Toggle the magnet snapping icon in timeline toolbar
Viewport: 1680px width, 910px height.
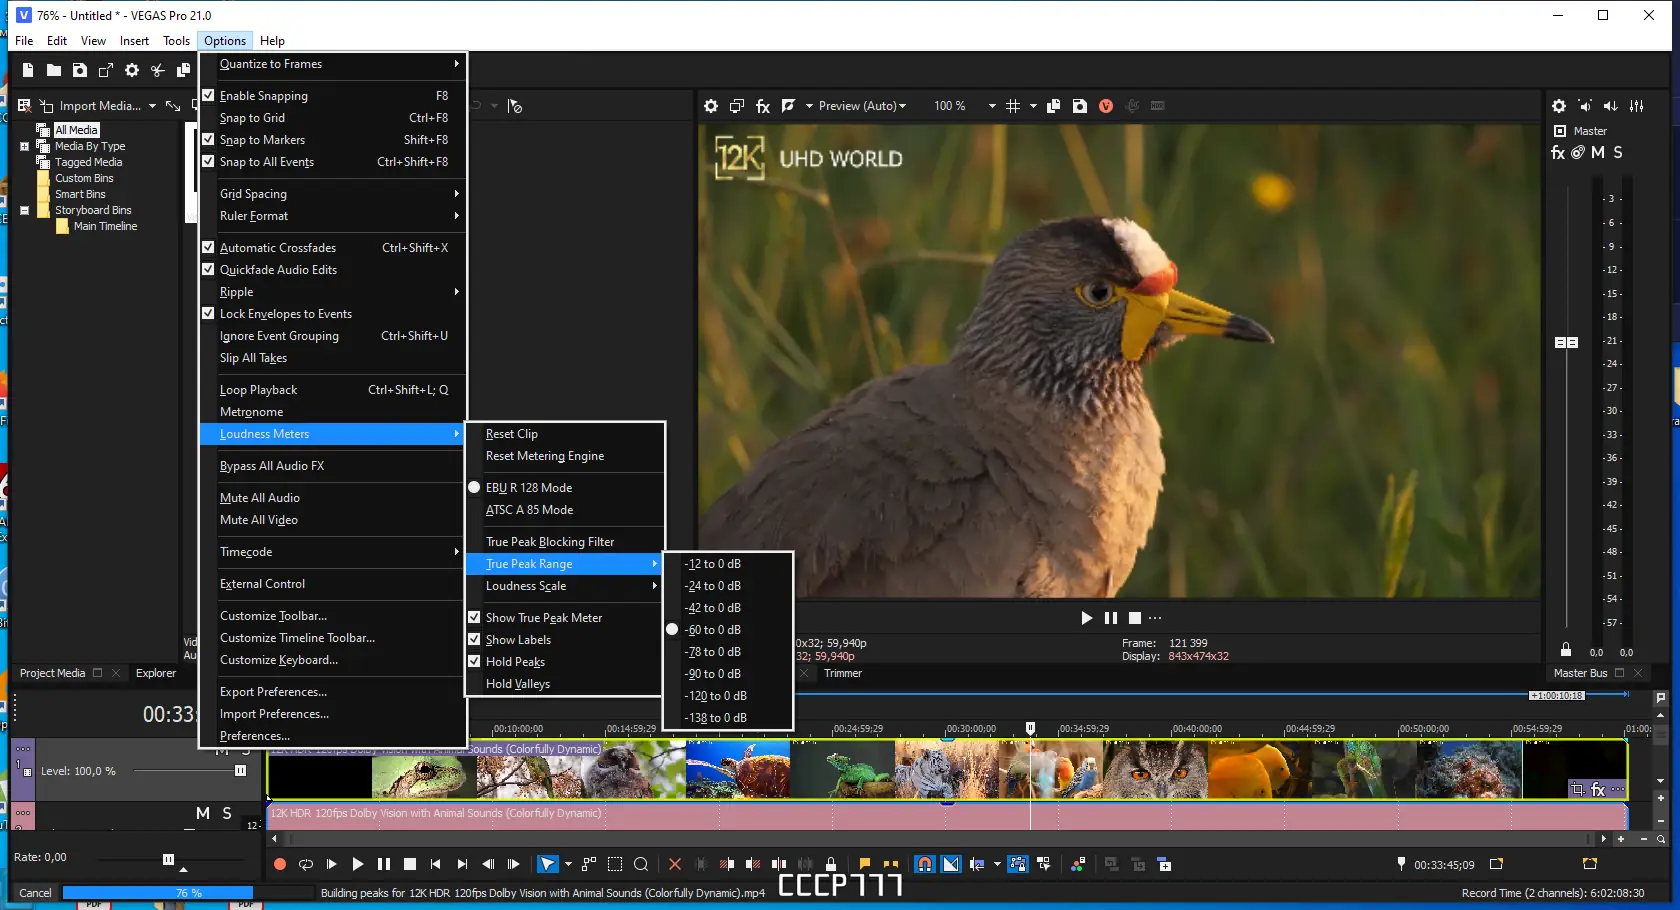pyautogui.click(x=925, y=864)
